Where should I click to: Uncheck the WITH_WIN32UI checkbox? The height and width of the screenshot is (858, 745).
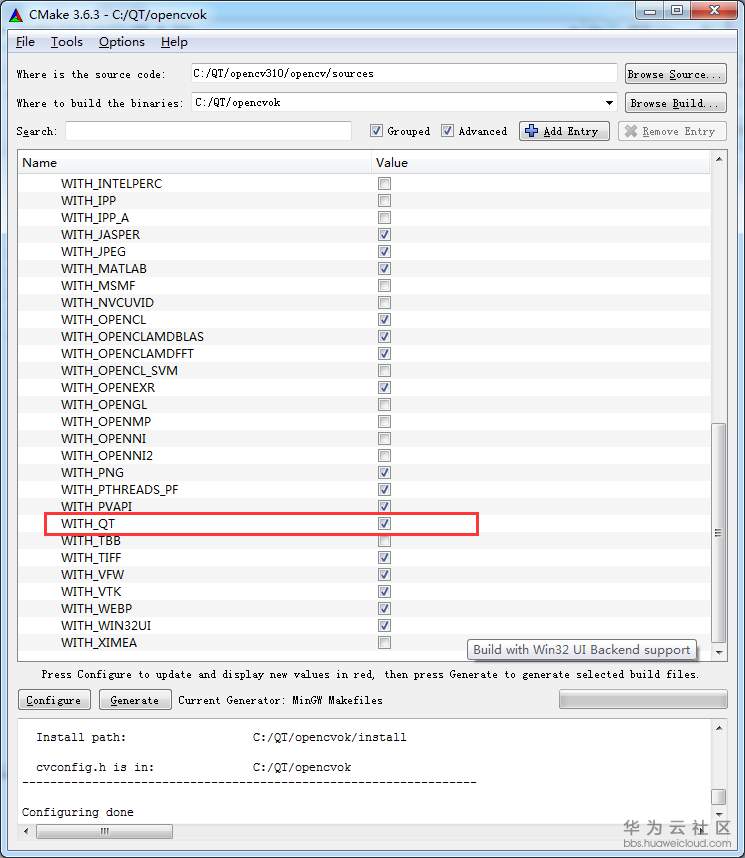[x=384, y=625]
